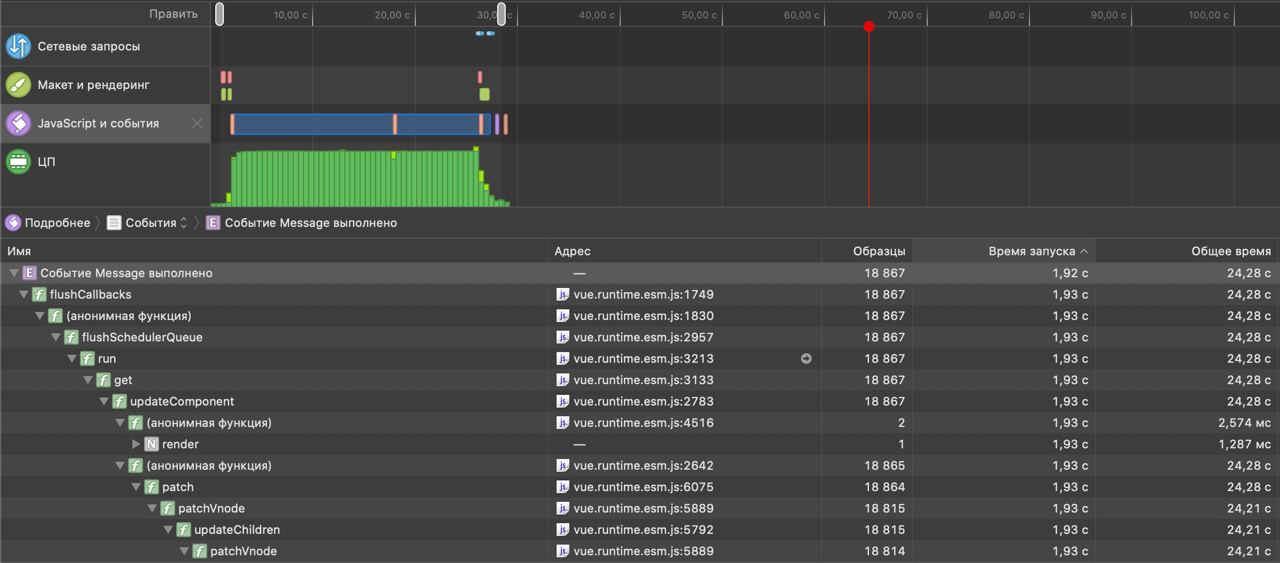1280x563 pixels.
Task: Click the function icon next to flushSchedulerQueue
Action: pos(71,337)
